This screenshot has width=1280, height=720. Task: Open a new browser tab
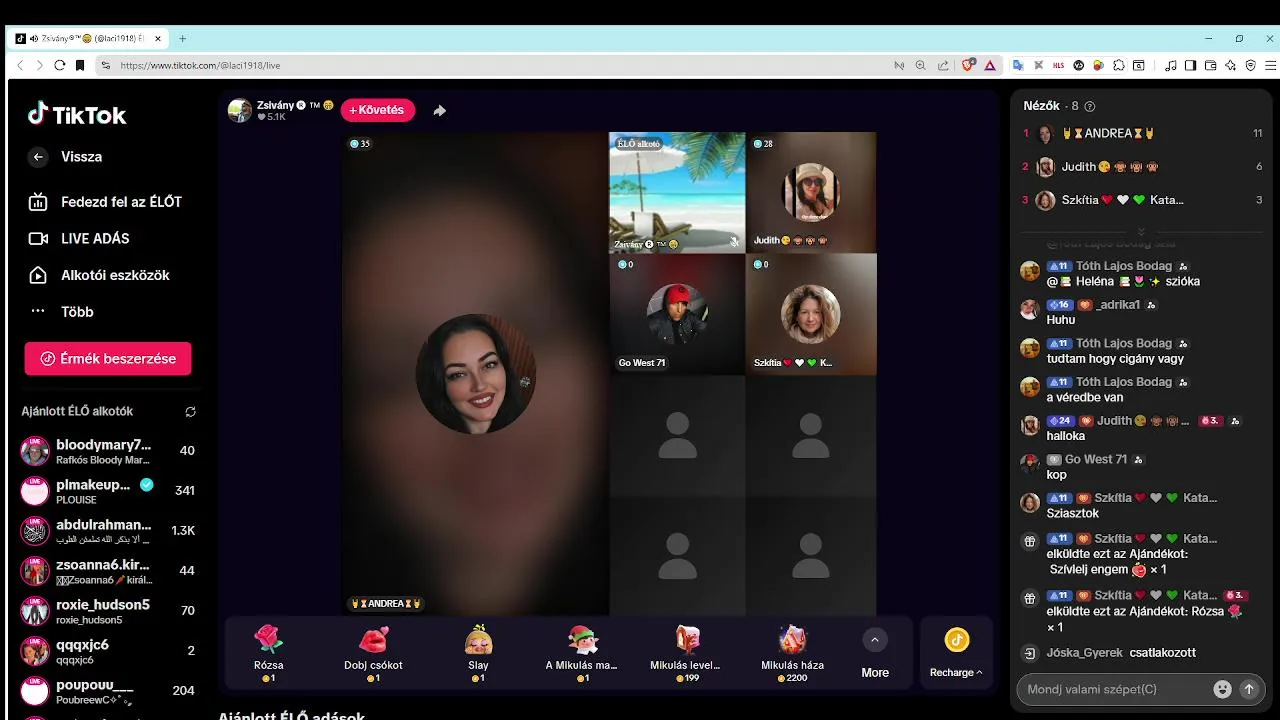click(x=182, y=39)
